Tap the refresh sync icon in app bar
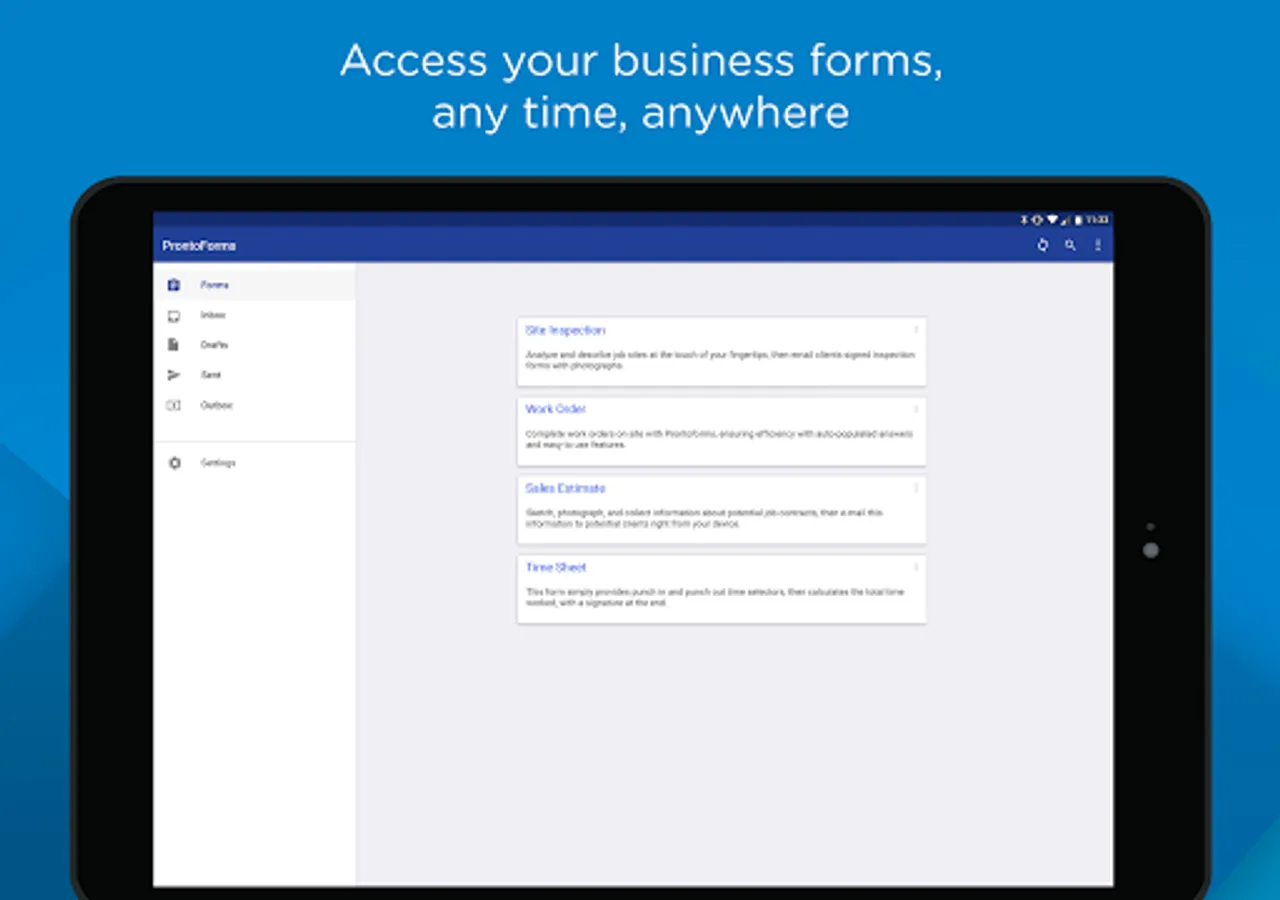The width and height of the screenshot is (1280, 900). tap(1043, 245)
